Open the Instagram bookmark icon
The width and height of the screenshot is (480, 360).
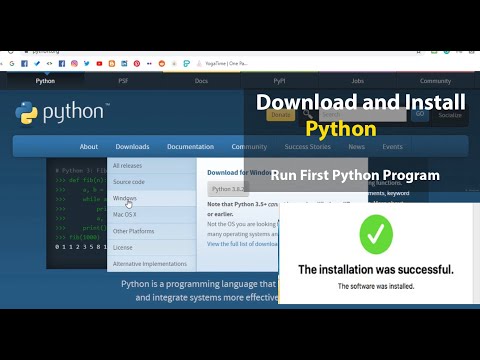[x=74, y=63]
